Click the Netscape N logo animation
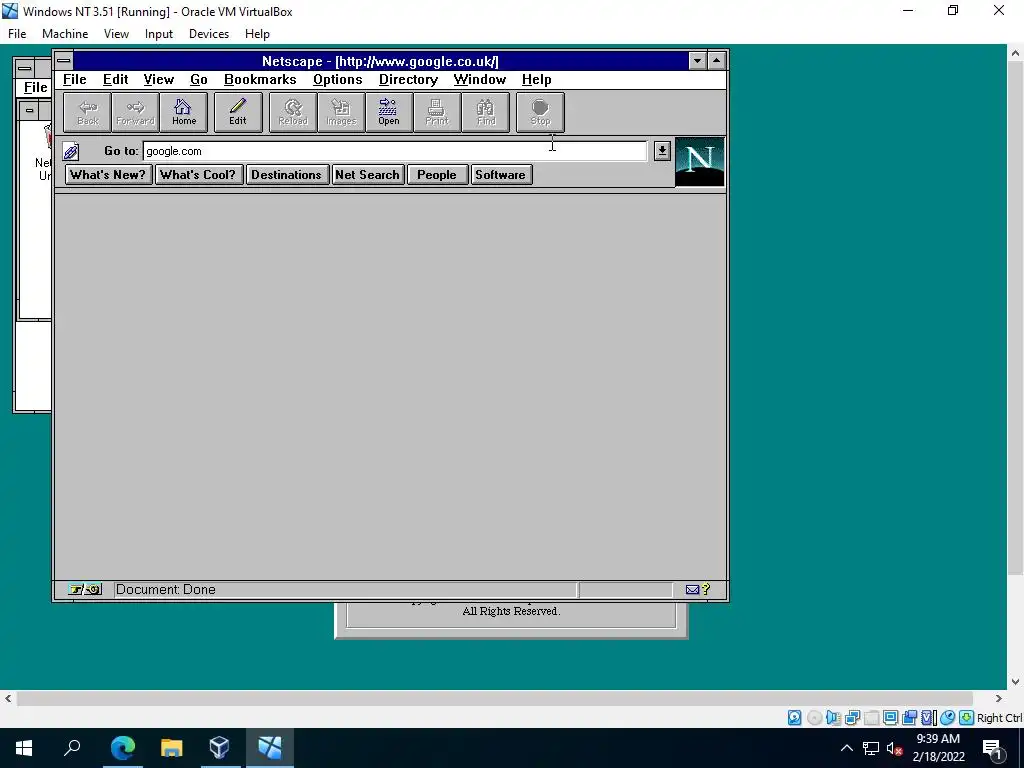 coord(699,161)
